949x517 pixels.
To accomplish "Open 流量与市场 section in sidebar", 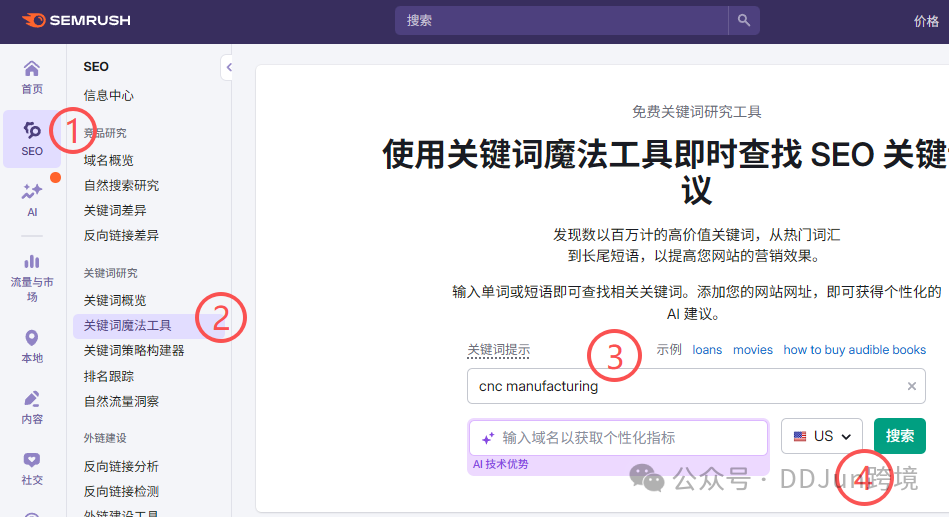I will [x=32, y=278].
